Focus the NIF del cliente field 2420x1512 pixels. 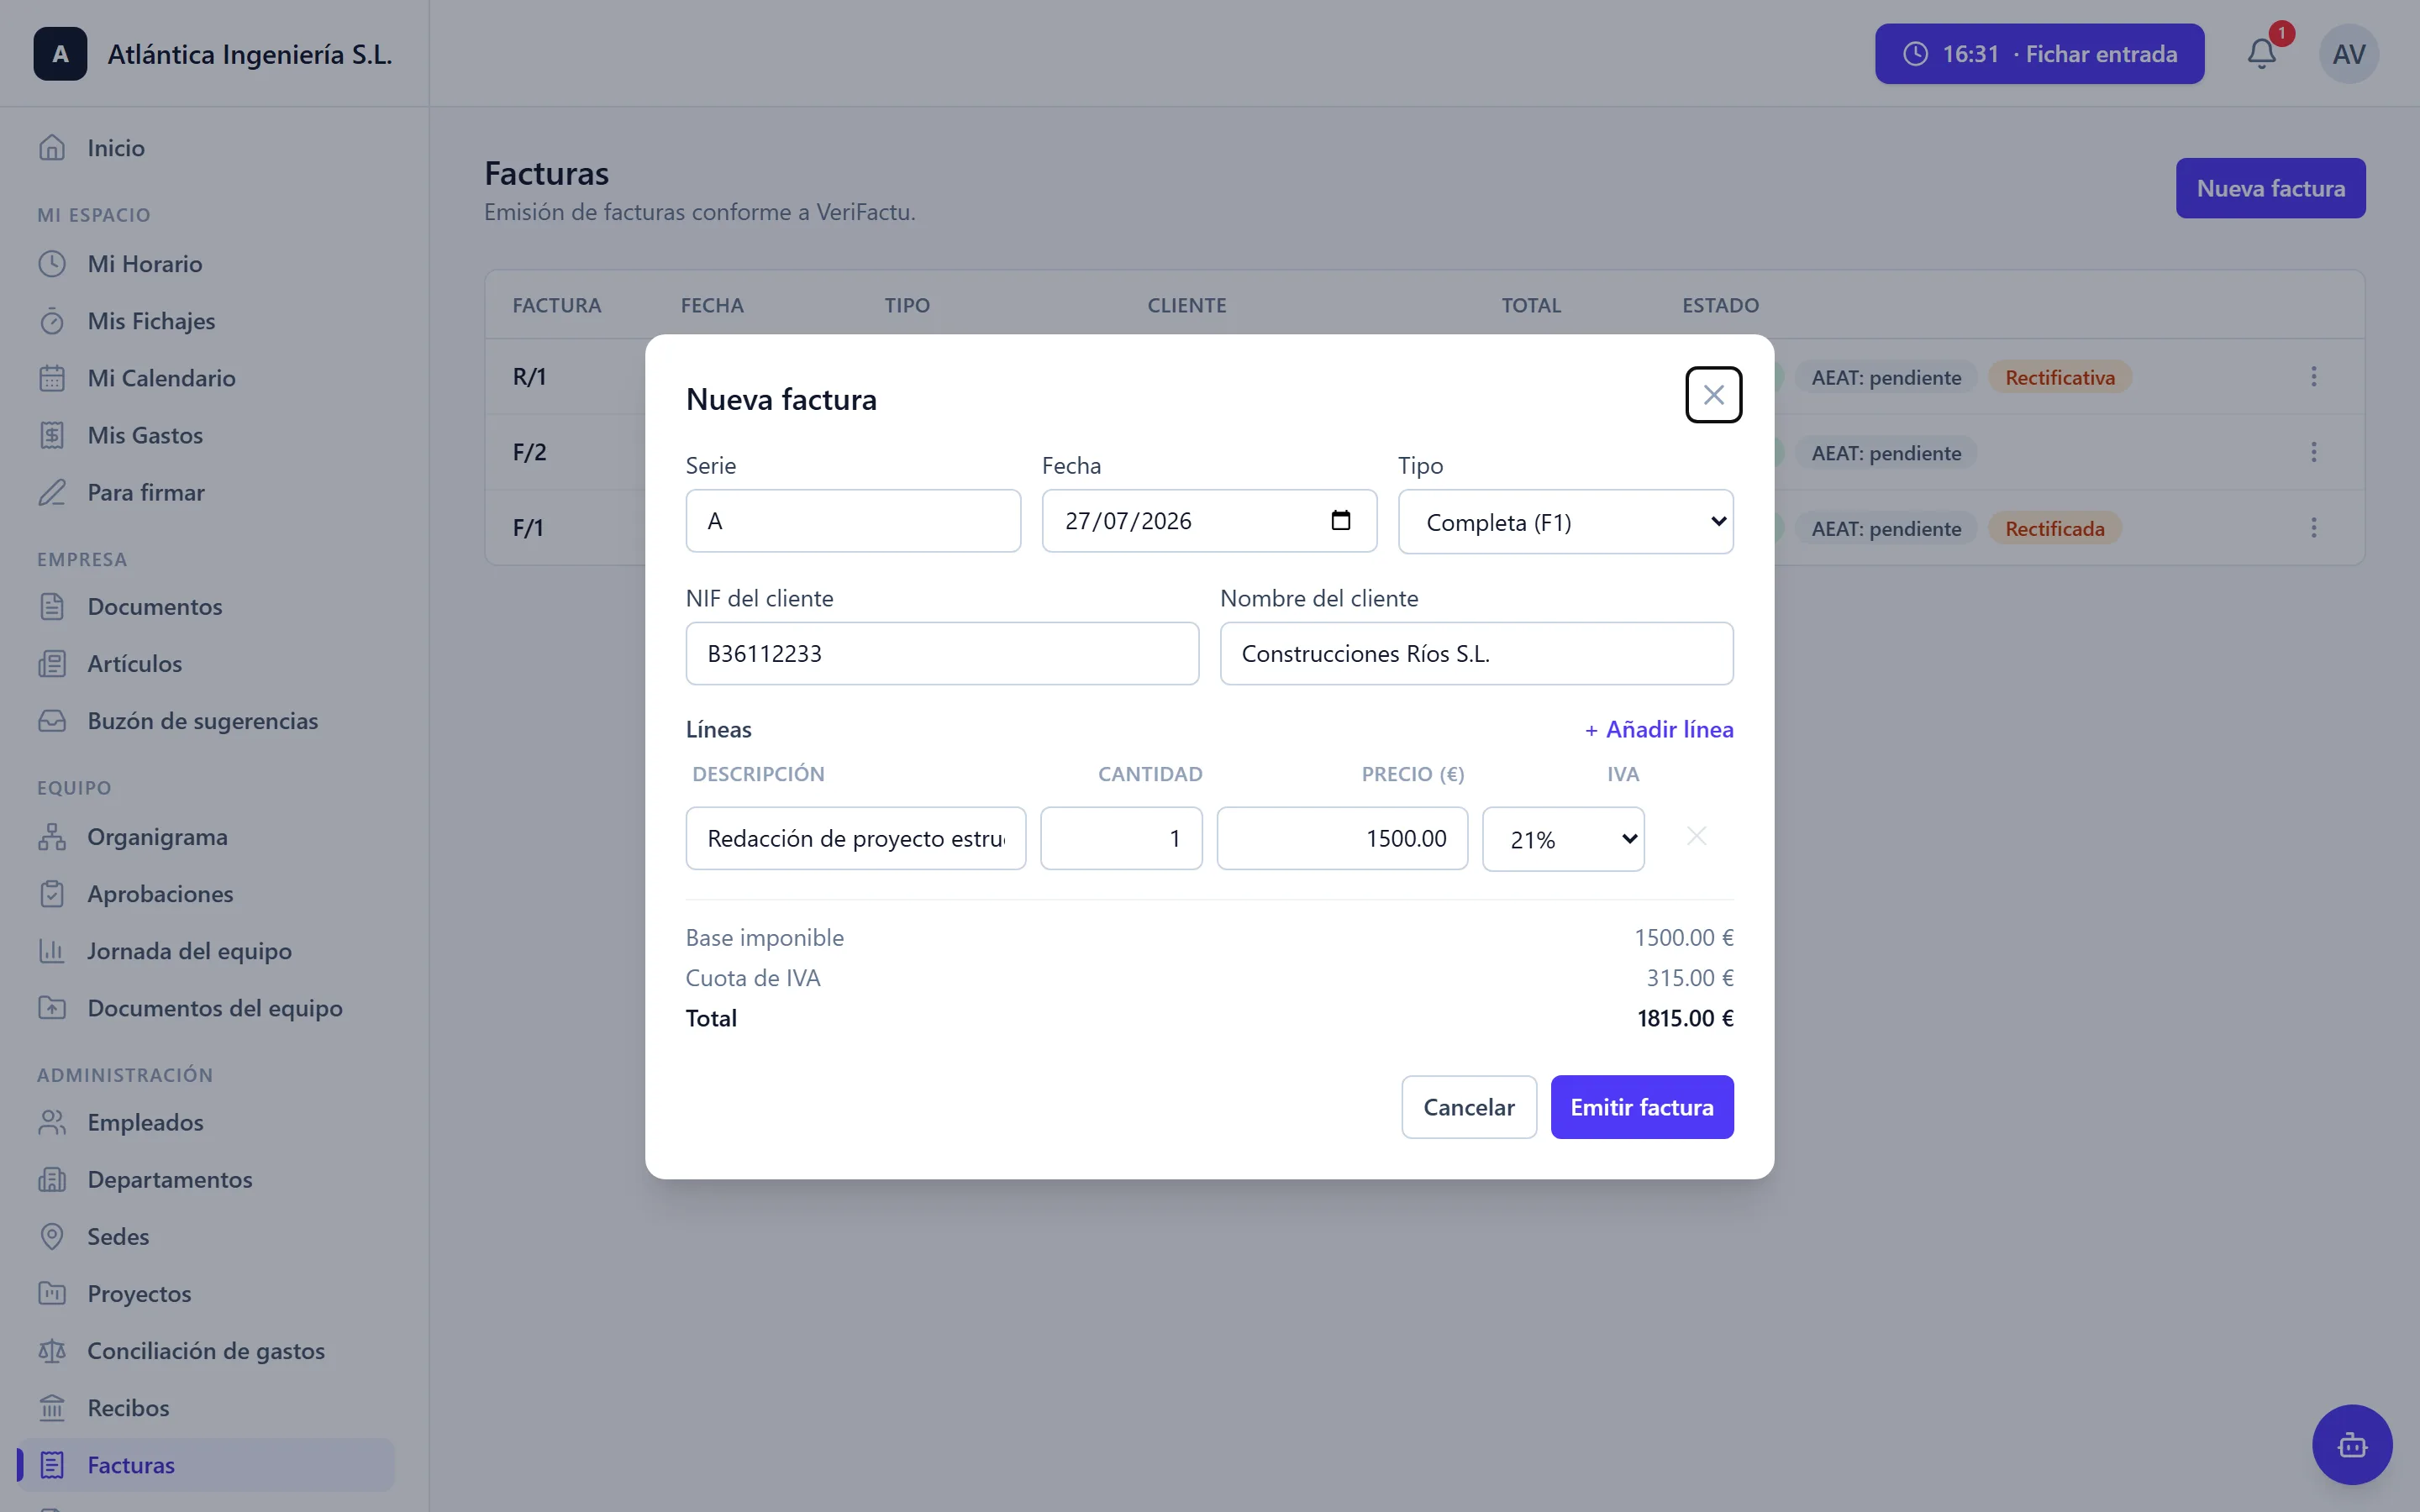coord(942,654)
